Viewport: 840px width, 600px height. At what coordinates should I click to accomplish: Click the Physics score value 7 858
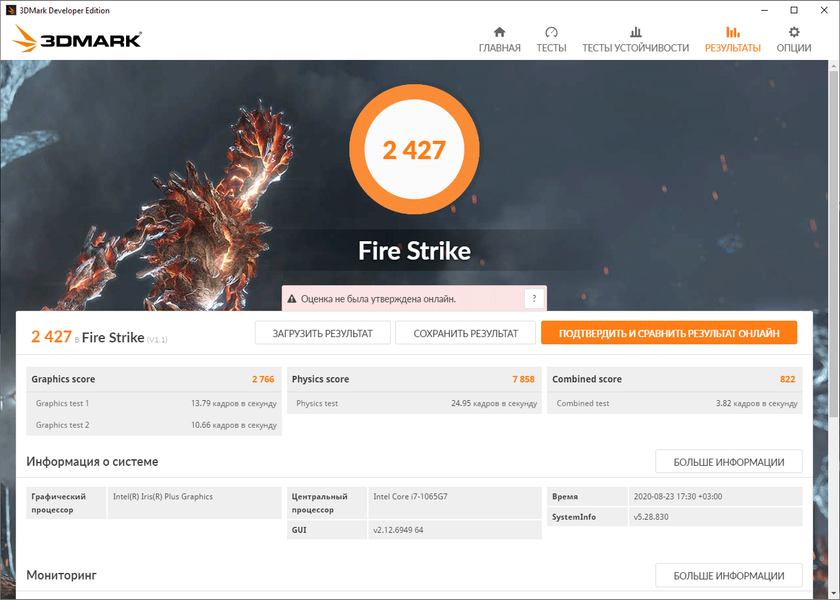tap(523, 379)
